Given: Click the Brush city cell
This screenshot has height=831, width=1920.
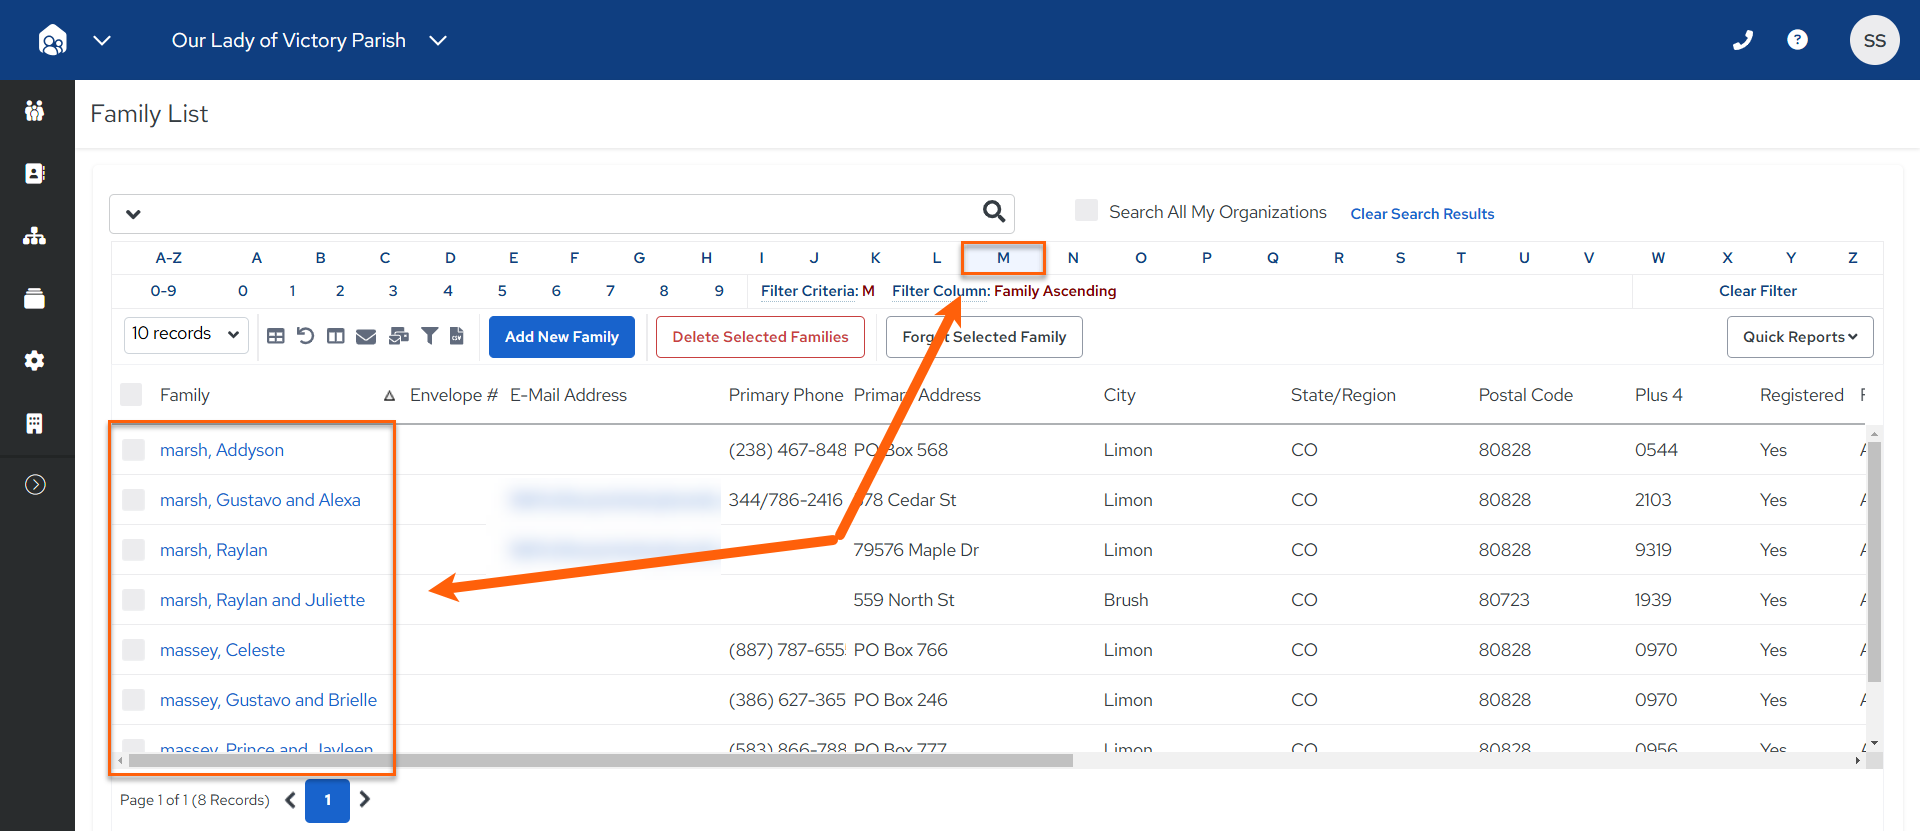Looking at the screenshot, I should [x=1126, y=600].
